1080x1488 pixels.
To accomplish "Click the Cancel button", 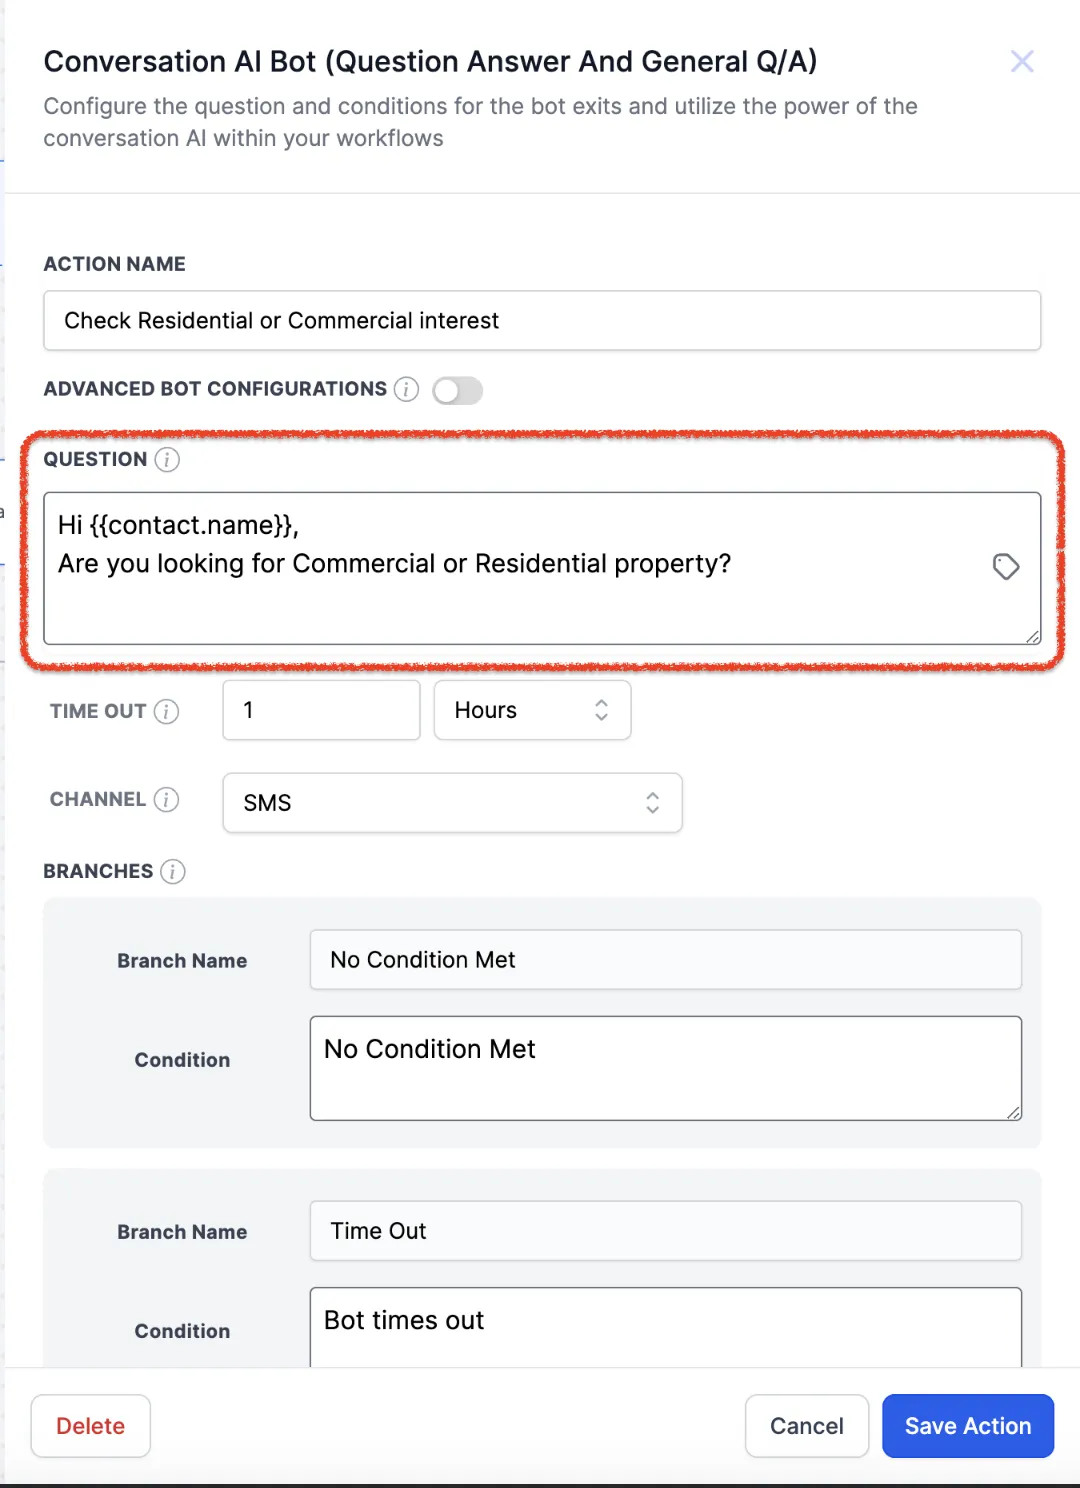I will [806, 1426].
